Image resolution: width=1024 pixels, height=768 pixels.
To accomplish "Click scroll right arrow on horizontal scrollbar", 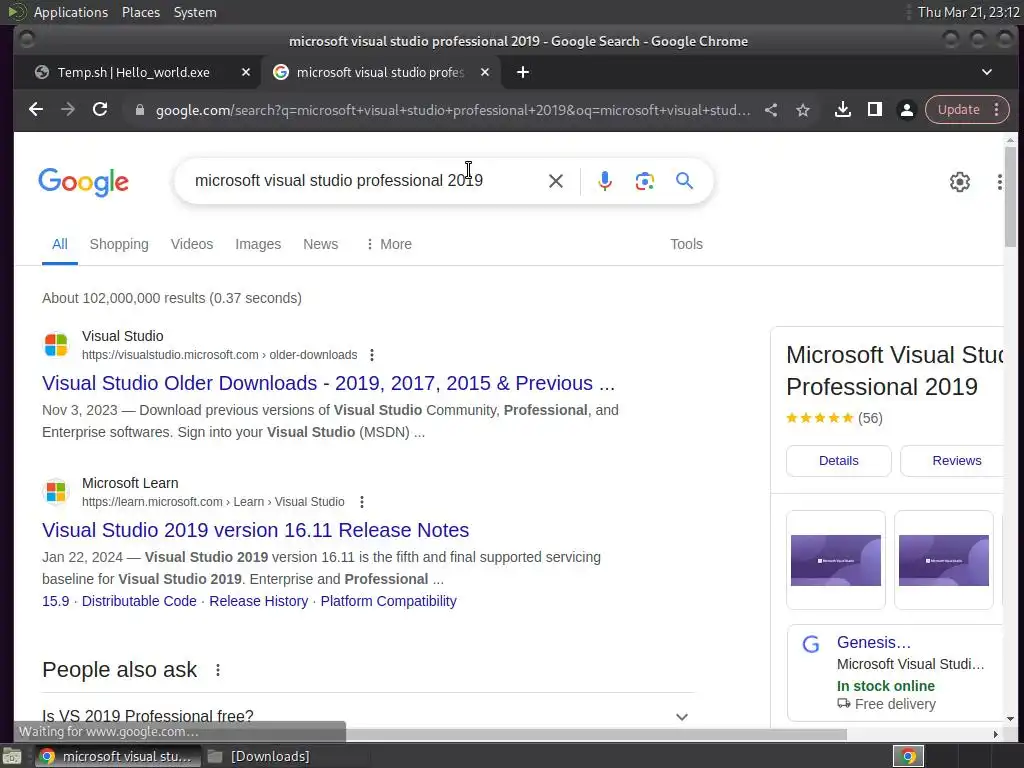I will tap(995, 734).
